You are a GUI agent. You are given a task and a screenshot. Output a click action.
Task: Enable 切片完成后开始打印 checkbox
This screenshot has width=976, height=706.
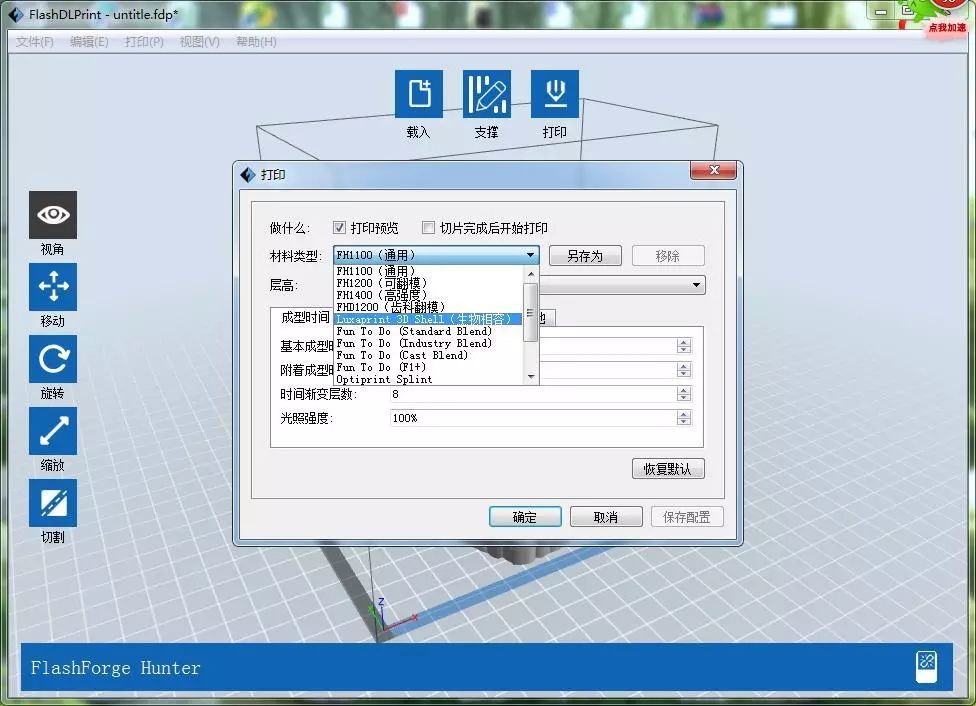(428, 228)
